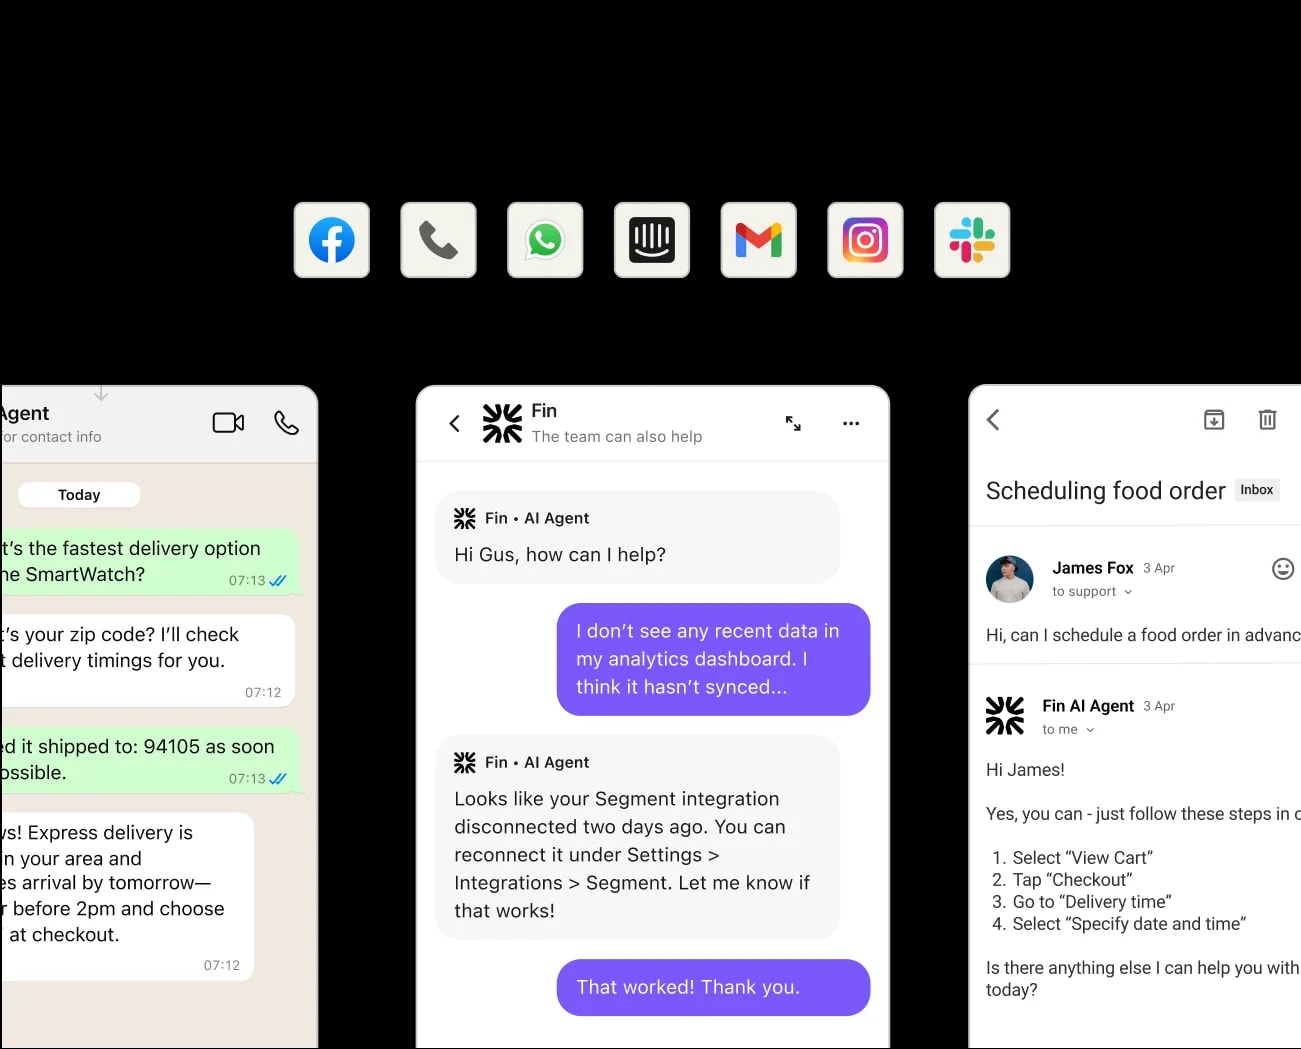Screen dimensions: 1301x1049
Task: Click the Inbox label tag
Action: [1257, 490]
